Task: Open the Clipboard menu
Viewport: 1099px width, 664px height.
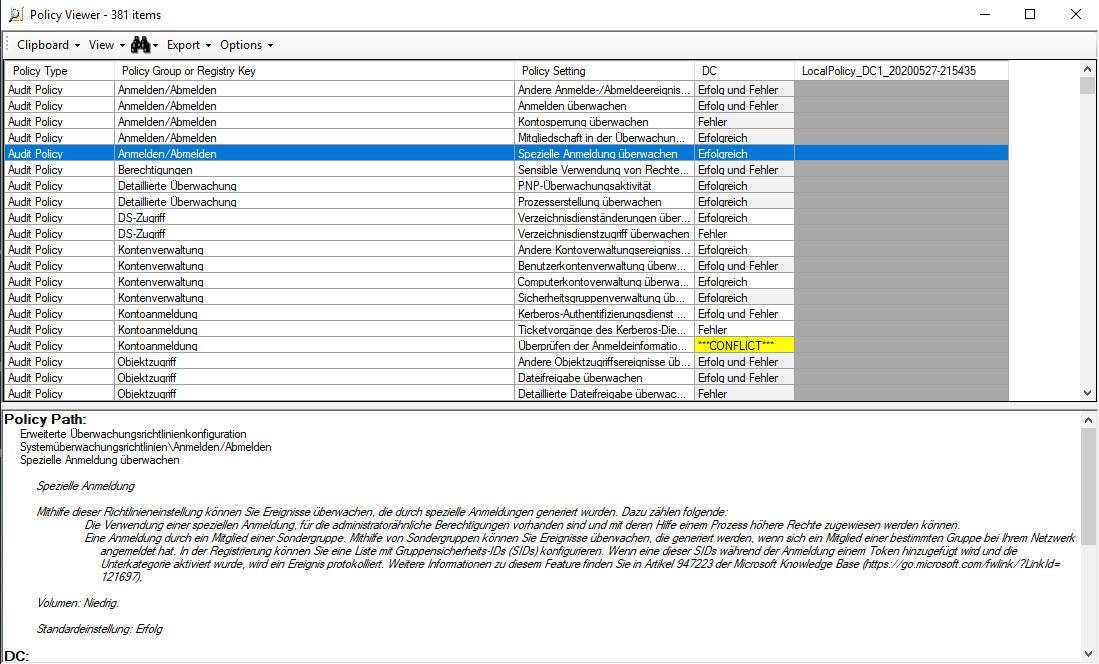Action: click(x=48, y=45)
